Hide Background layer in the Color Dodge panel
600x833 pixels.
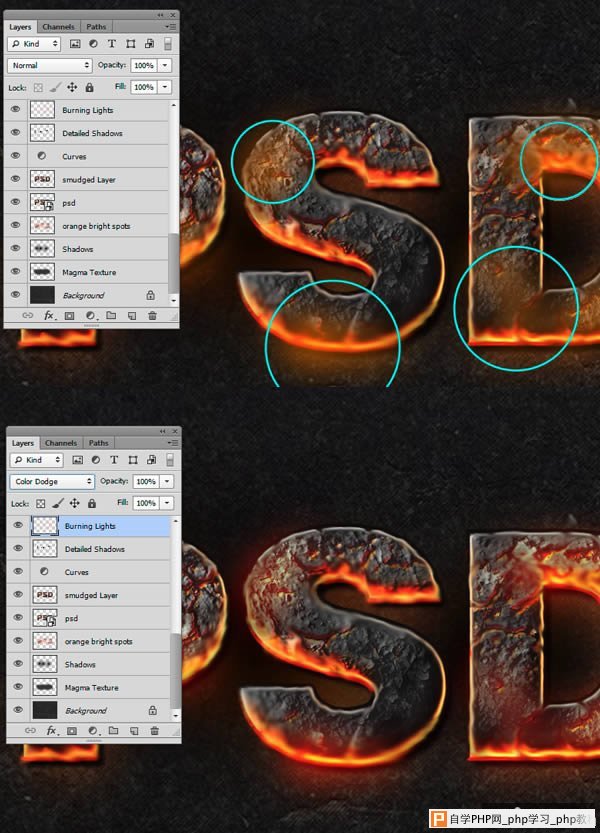tap(18, 710)
